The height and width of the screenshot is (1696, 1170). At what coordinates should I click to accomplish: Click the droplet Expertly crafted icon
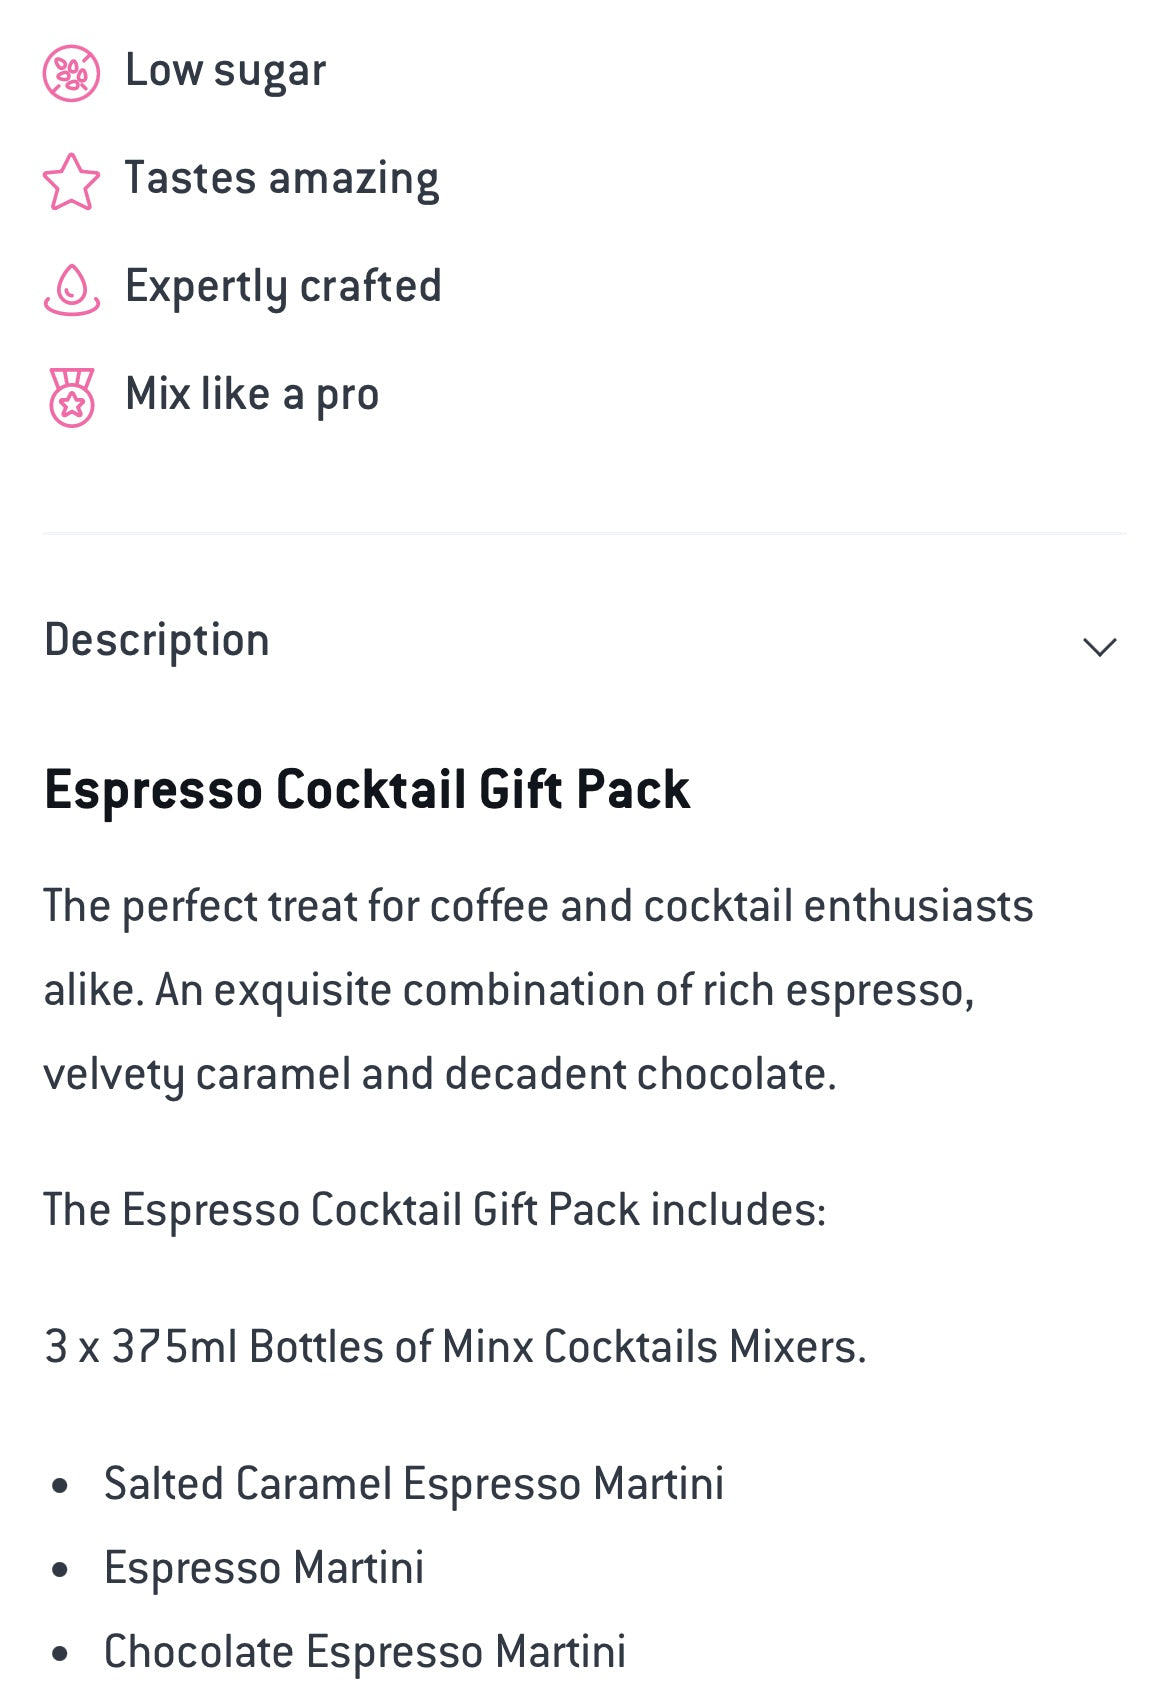71,289
